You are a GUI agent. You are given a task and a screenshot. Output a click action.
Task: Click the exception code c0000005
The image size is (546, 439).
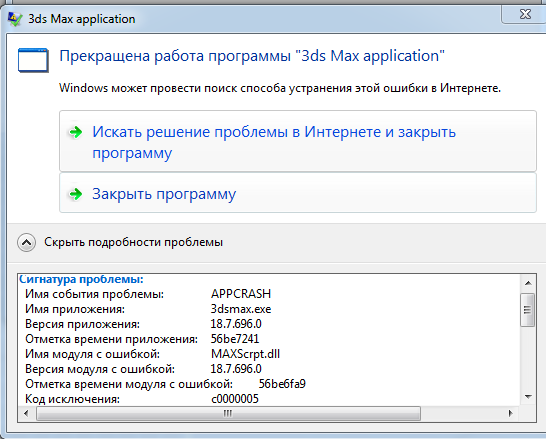coord(235,399)
